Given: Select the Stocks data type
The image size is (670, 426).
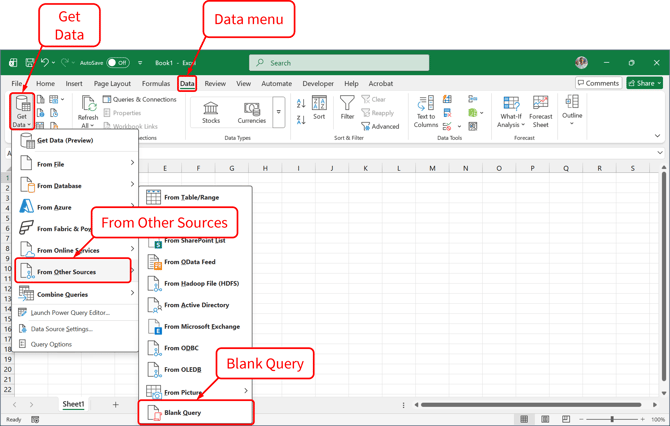Looking at the screenshot, I should (x=211, y=112).
